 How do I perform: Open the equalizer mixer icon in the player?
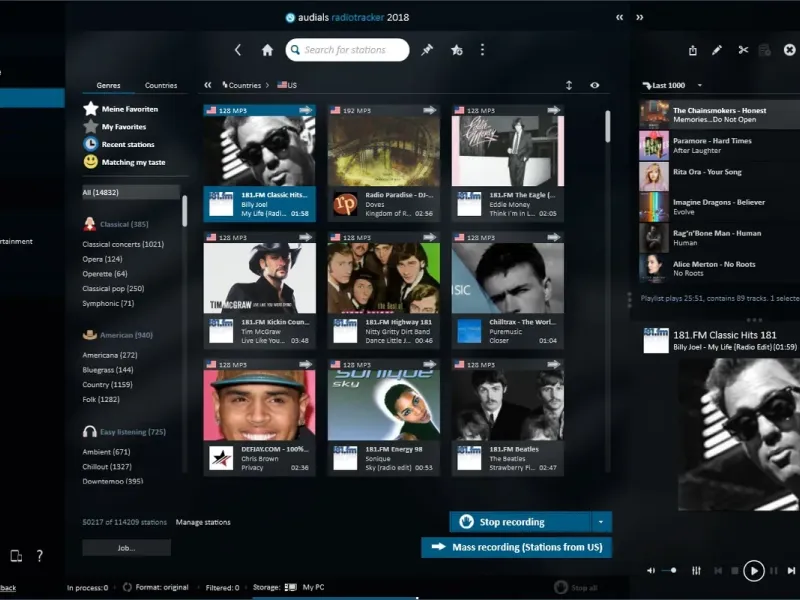(x=696, y=570)
